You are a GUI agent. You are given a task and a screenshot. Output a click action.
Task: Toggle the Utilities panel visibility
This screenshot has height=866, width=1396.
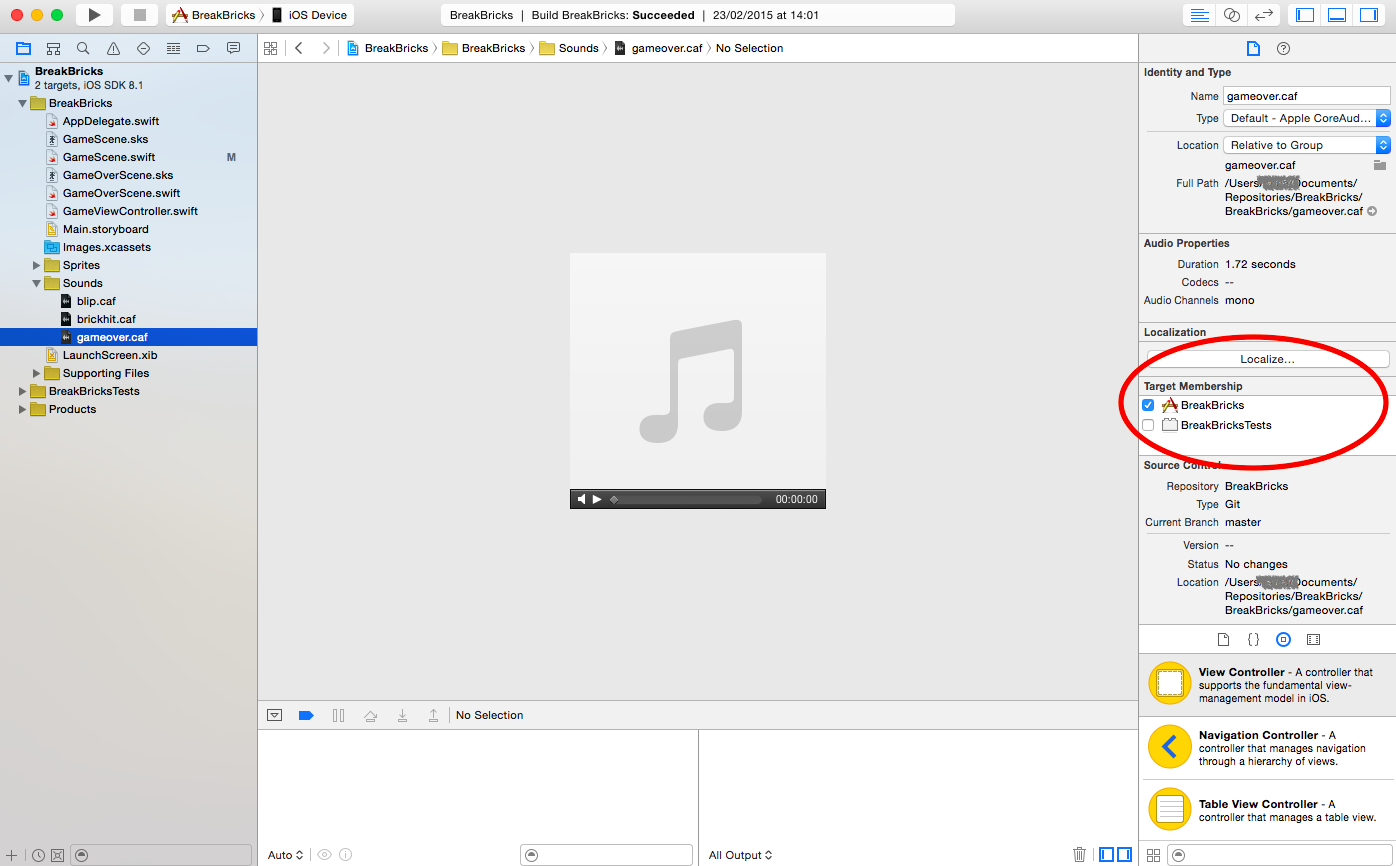tap(1369, 15)
